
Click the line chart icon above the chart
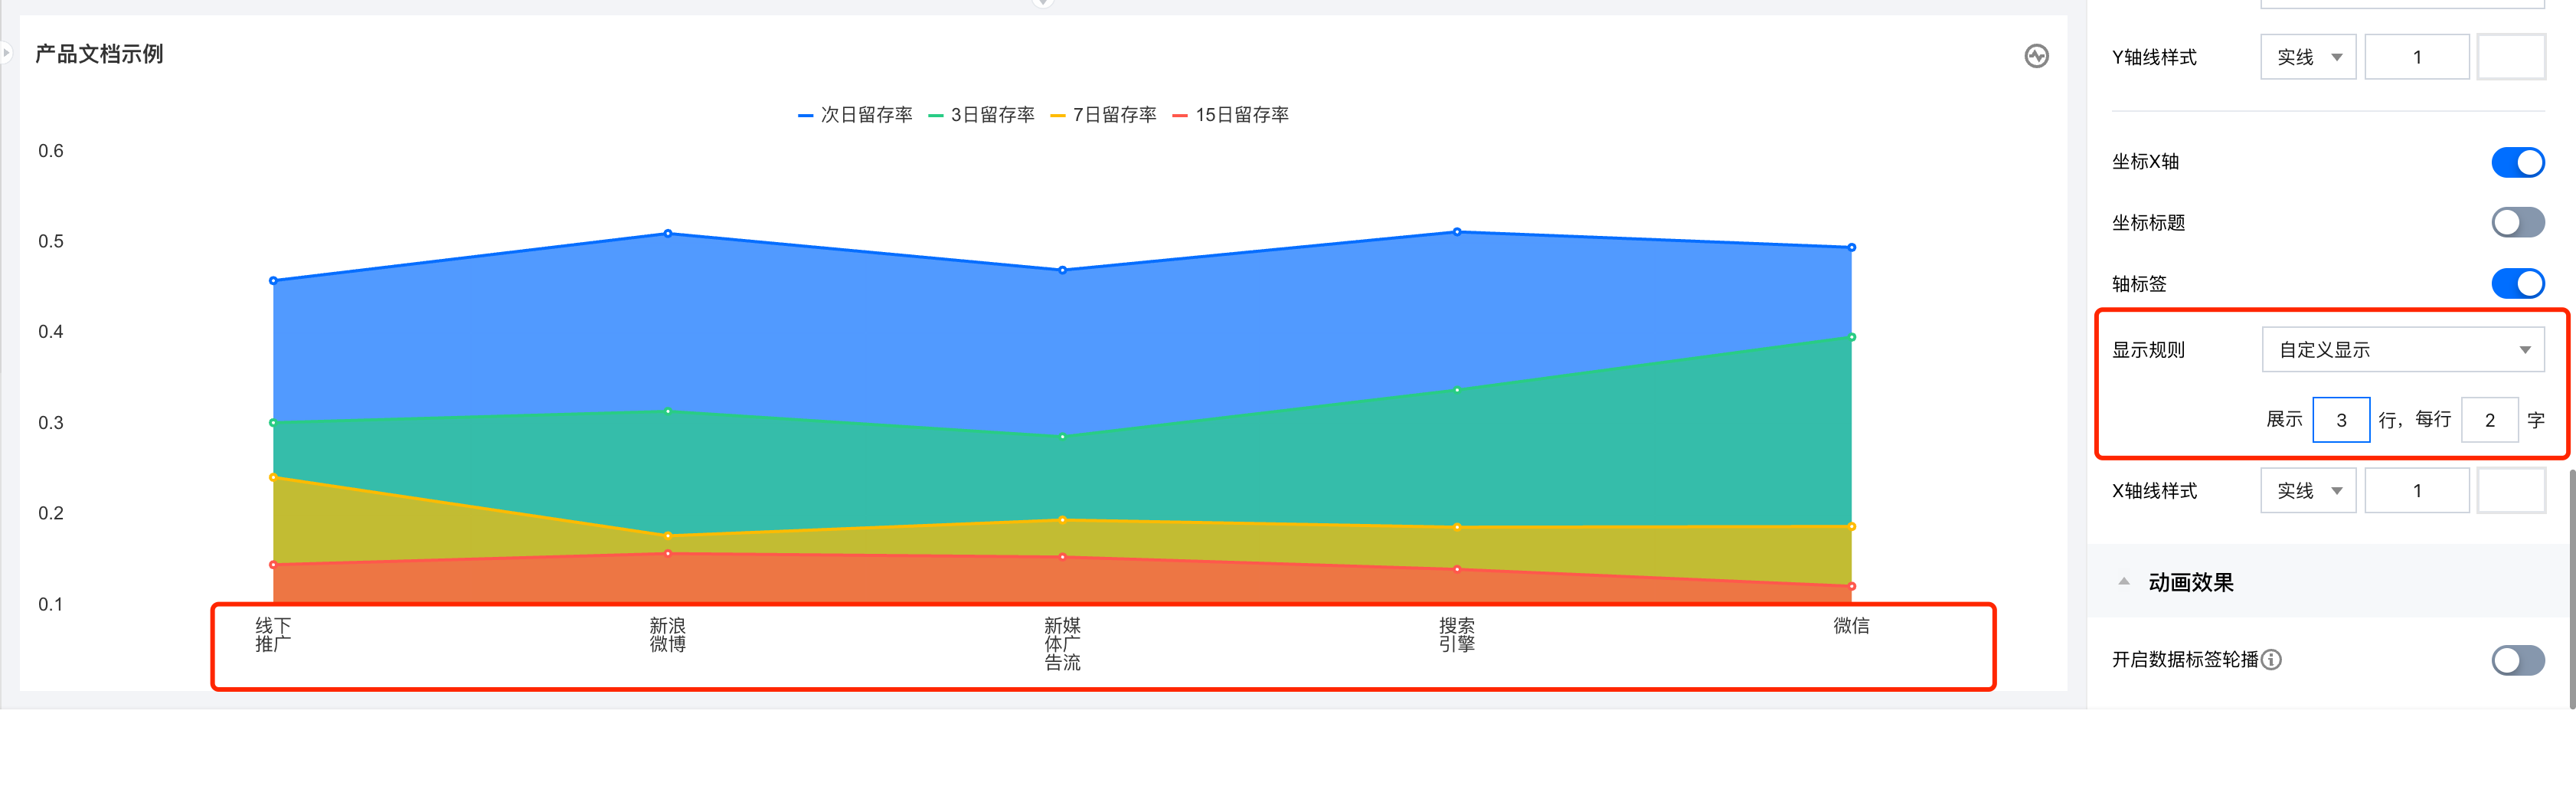[2036, 56]
